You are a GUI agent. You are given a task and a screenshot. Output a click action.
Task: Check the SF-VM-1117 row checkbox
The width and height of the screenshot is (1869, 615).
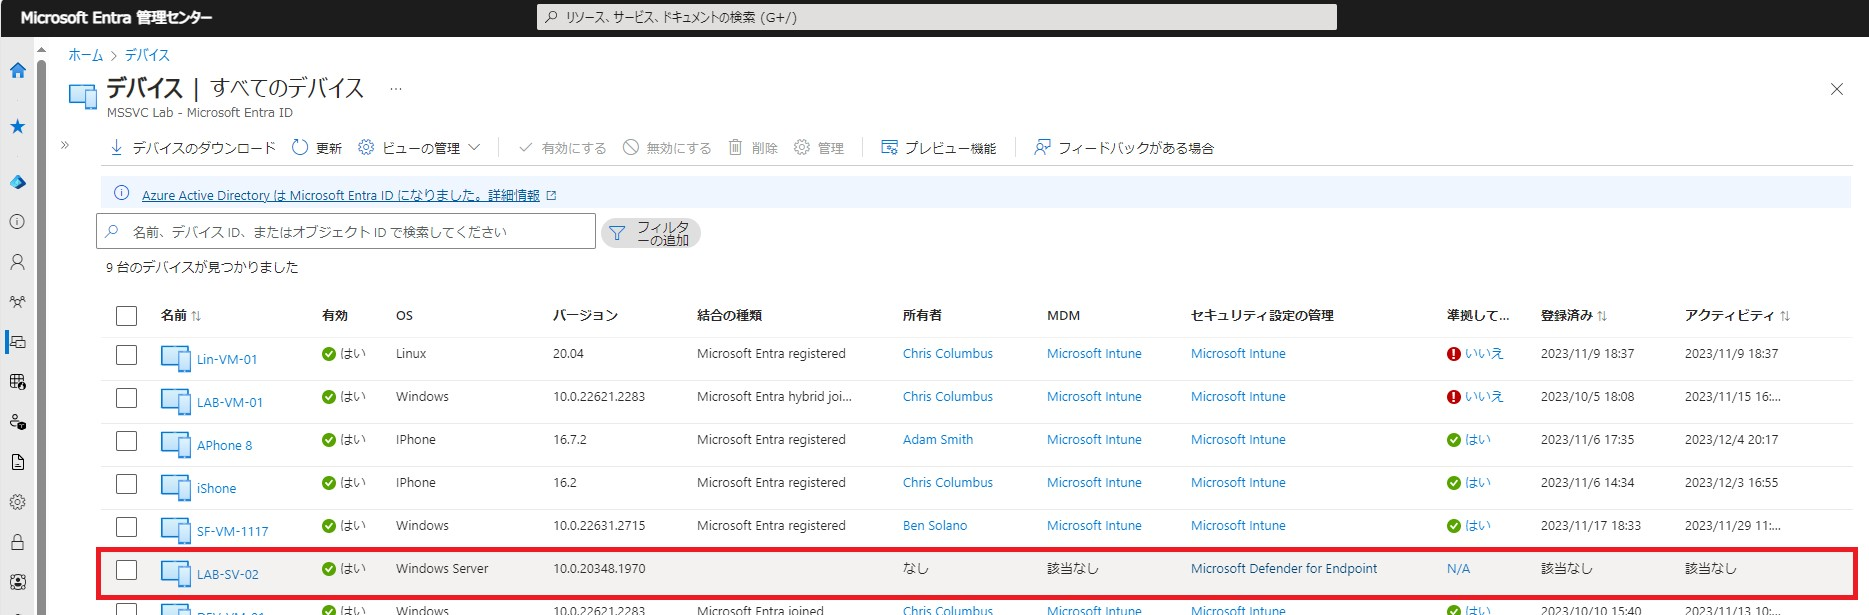126,526
